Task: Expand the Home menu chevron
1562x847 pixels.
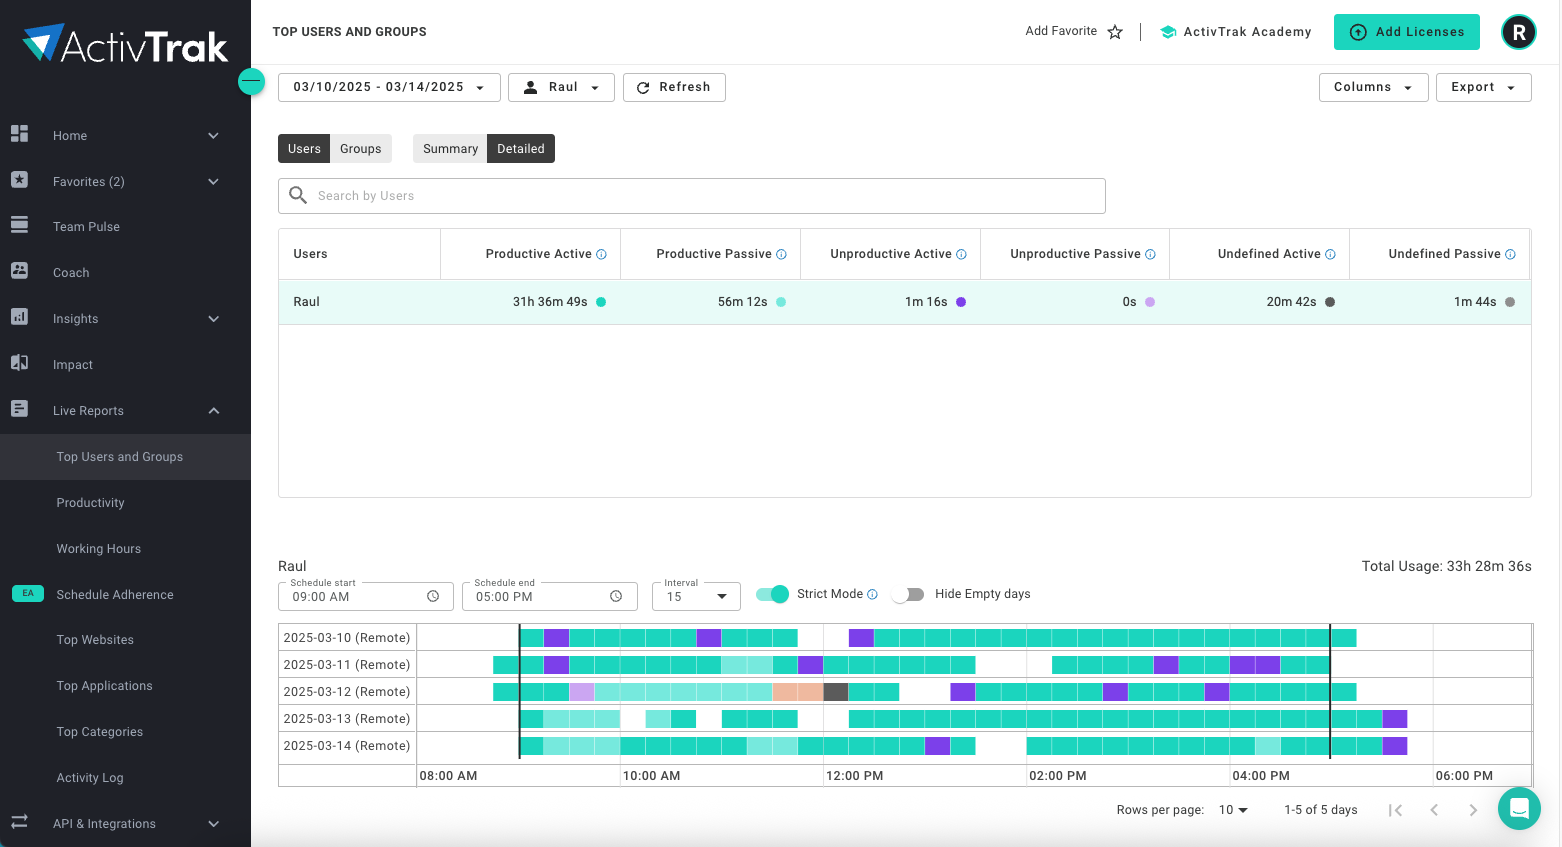Action: pos(213,135)
